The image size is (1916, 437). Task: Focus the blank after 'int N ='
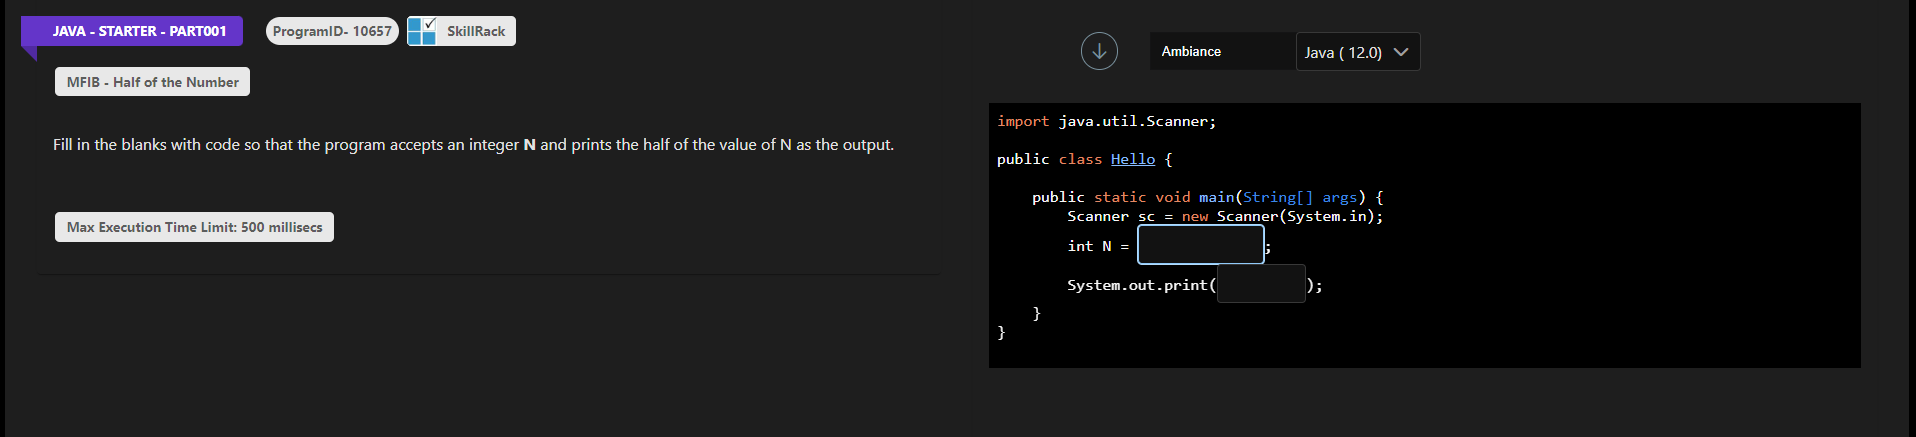click(x=1200, y=245)
